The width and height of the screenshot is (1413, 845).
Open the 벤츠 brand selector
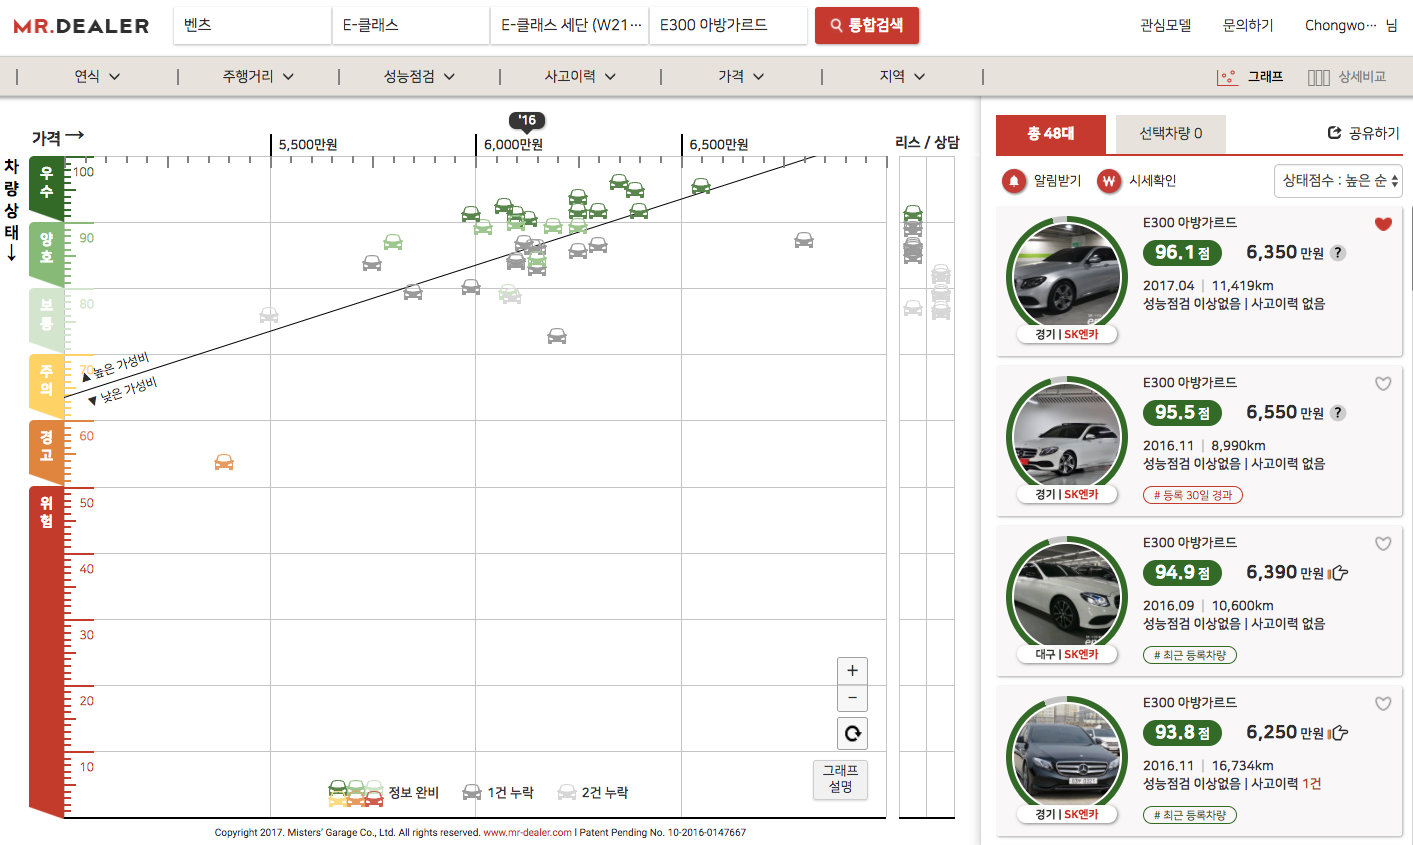click(252, 26)
